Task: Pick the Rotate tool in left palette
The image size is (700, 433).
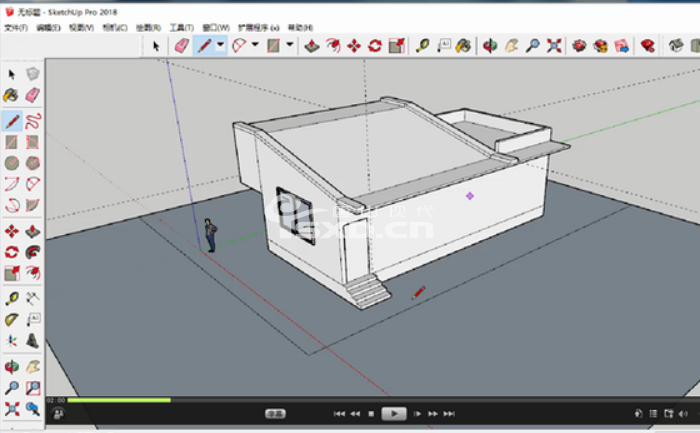Action: click(12, 253)
